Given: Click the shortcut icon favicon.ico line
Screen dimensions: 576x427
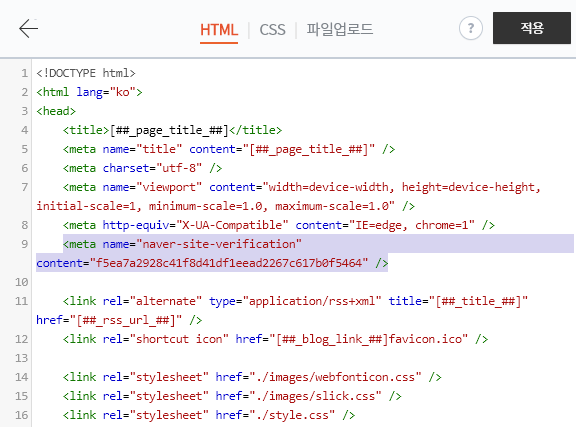Looking at the screenshot, I should (x=276, y=339).
